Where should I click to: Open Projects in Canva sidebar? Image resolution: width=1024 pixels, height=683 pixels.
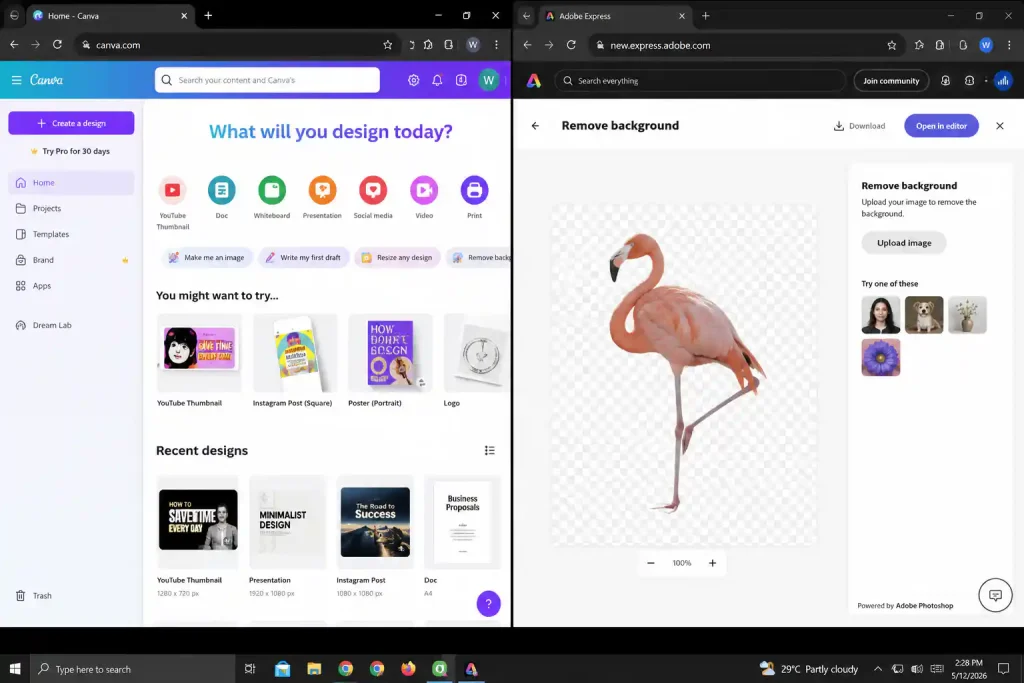click(71, 208)
